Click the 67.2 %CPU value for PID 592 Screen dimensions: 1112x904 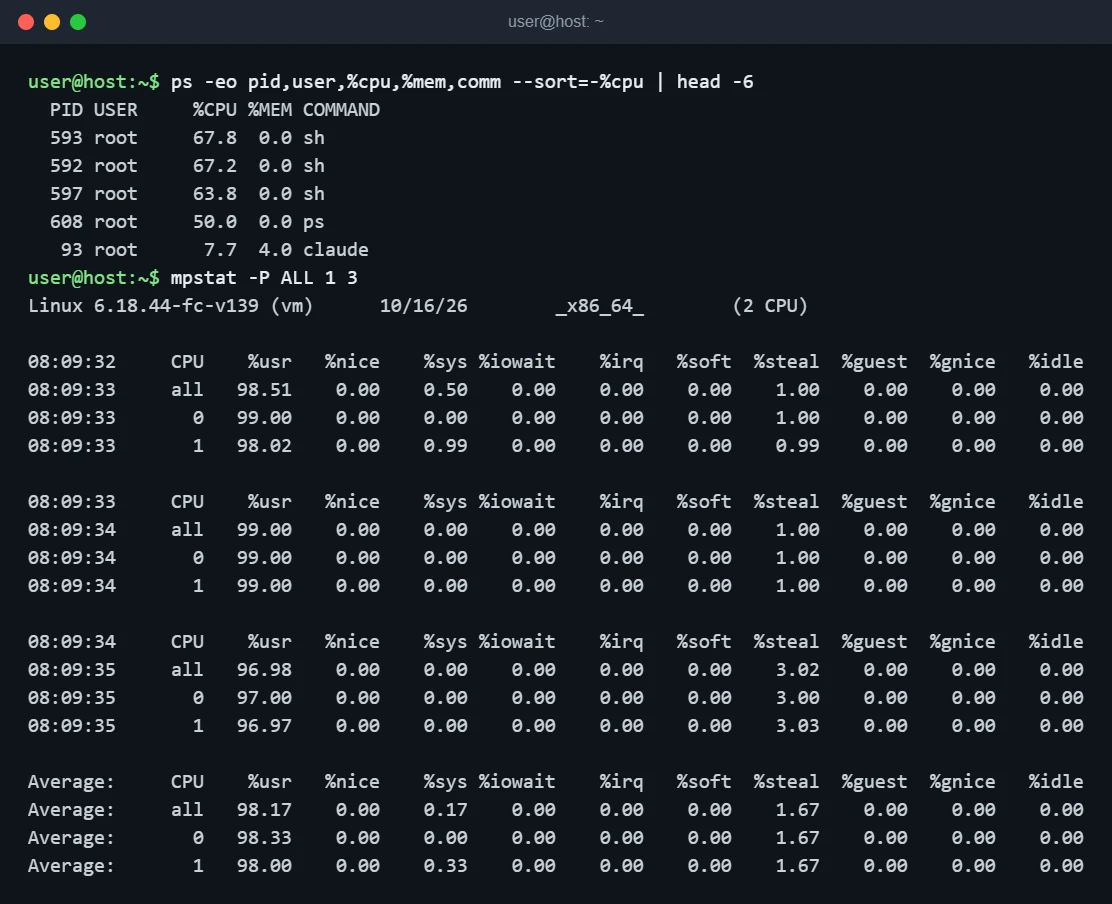(x=215, y=166)
